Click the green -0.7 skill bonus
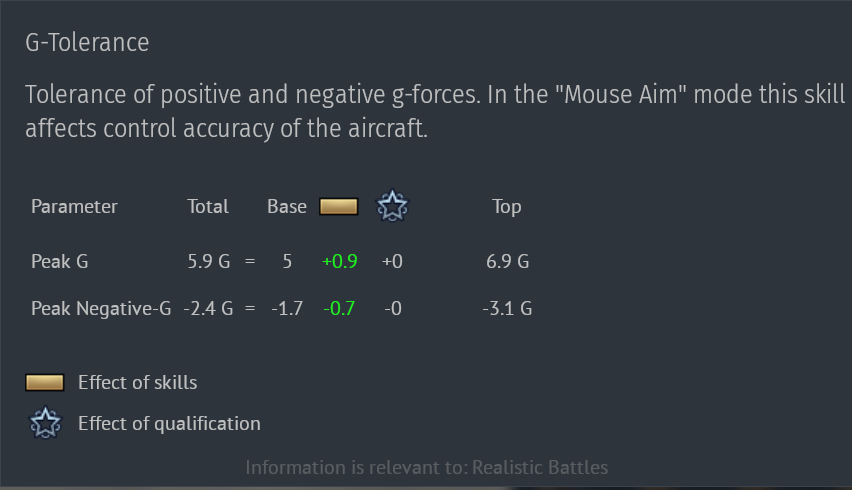This screenshot has width=852, height=490. coord(339,309)
